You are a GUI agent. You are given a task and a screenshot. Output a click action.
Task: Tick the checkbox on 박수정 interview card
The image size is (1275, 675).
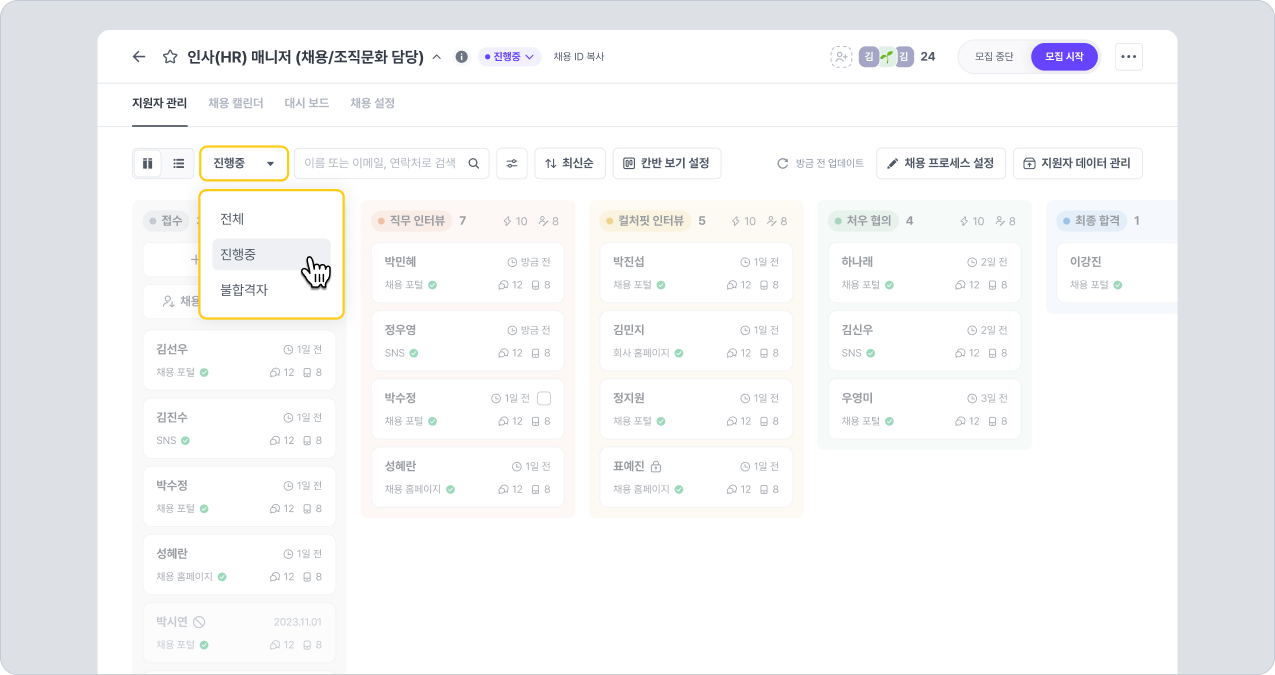point(544,398)
